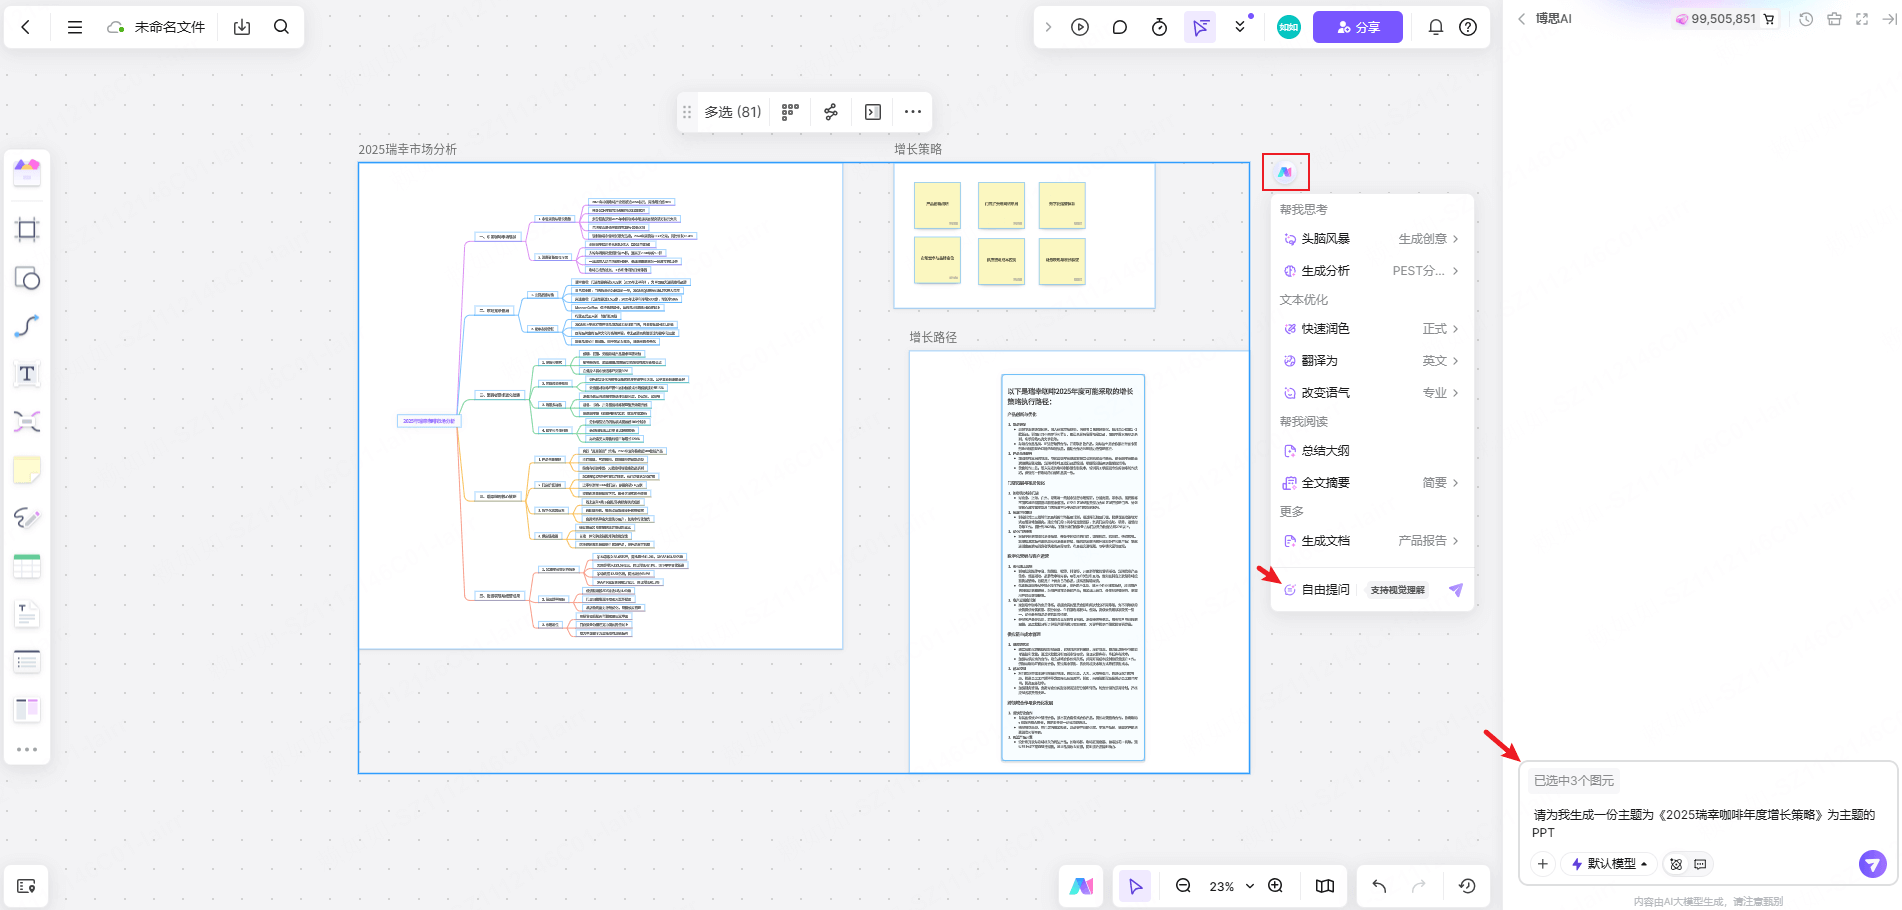Toggle the chat mode icon in AI input

1700,864
